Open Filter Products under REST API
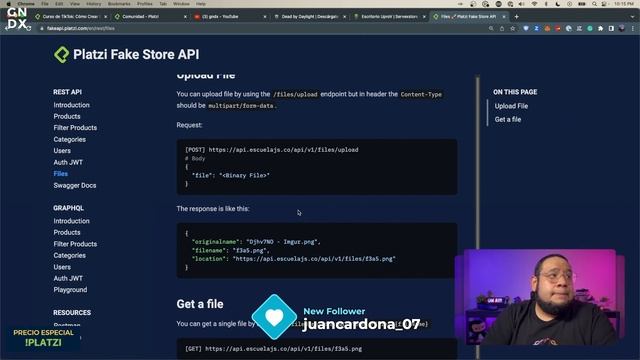The width and height of the screenshot is (640, 360). coord(75,128)
